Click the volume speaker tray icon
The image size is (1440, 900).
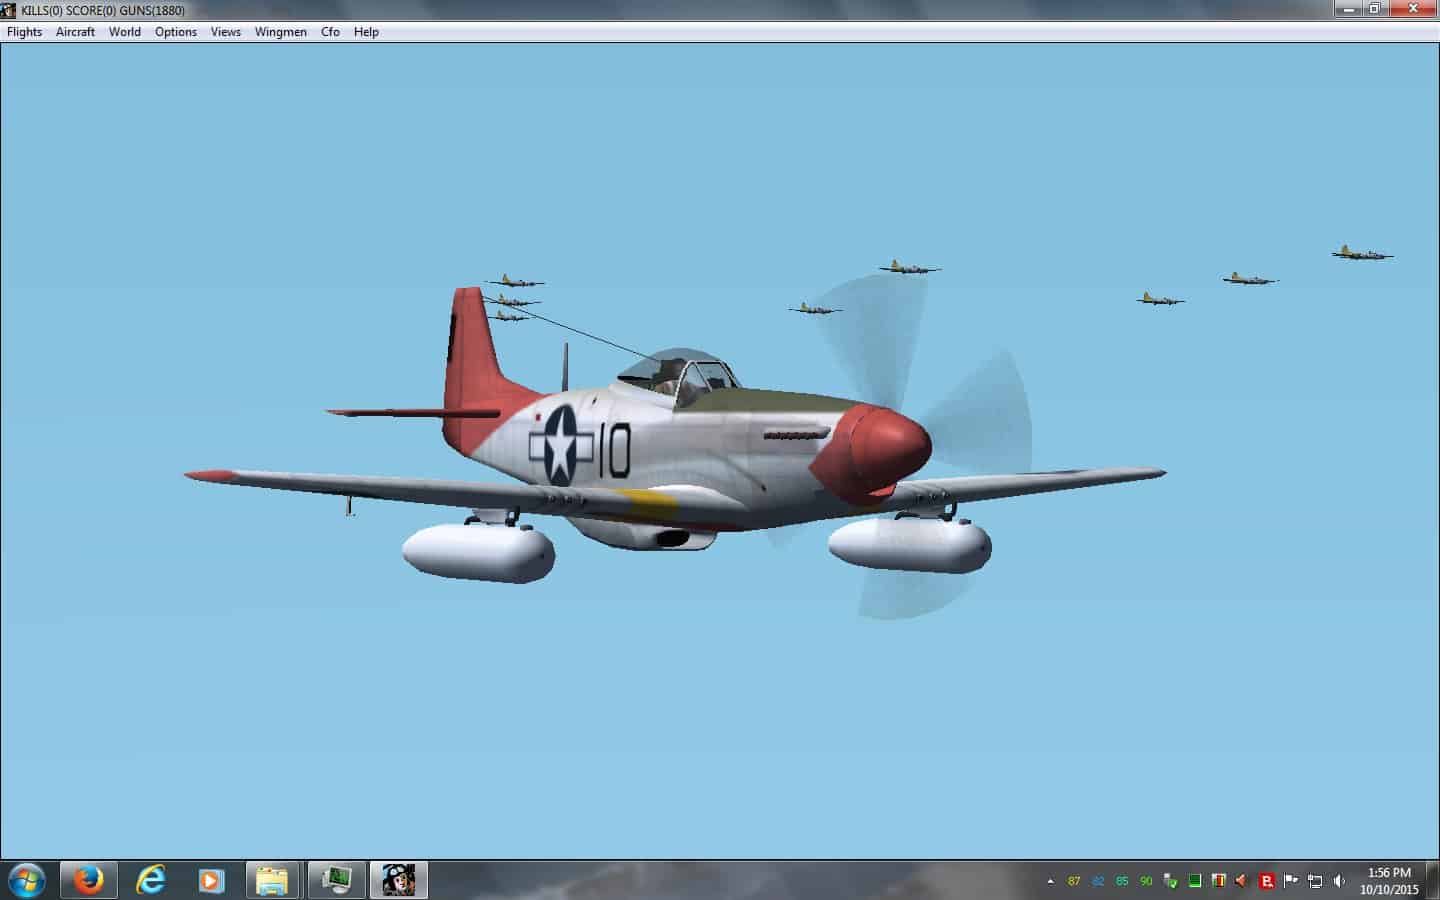[1339, 881]
